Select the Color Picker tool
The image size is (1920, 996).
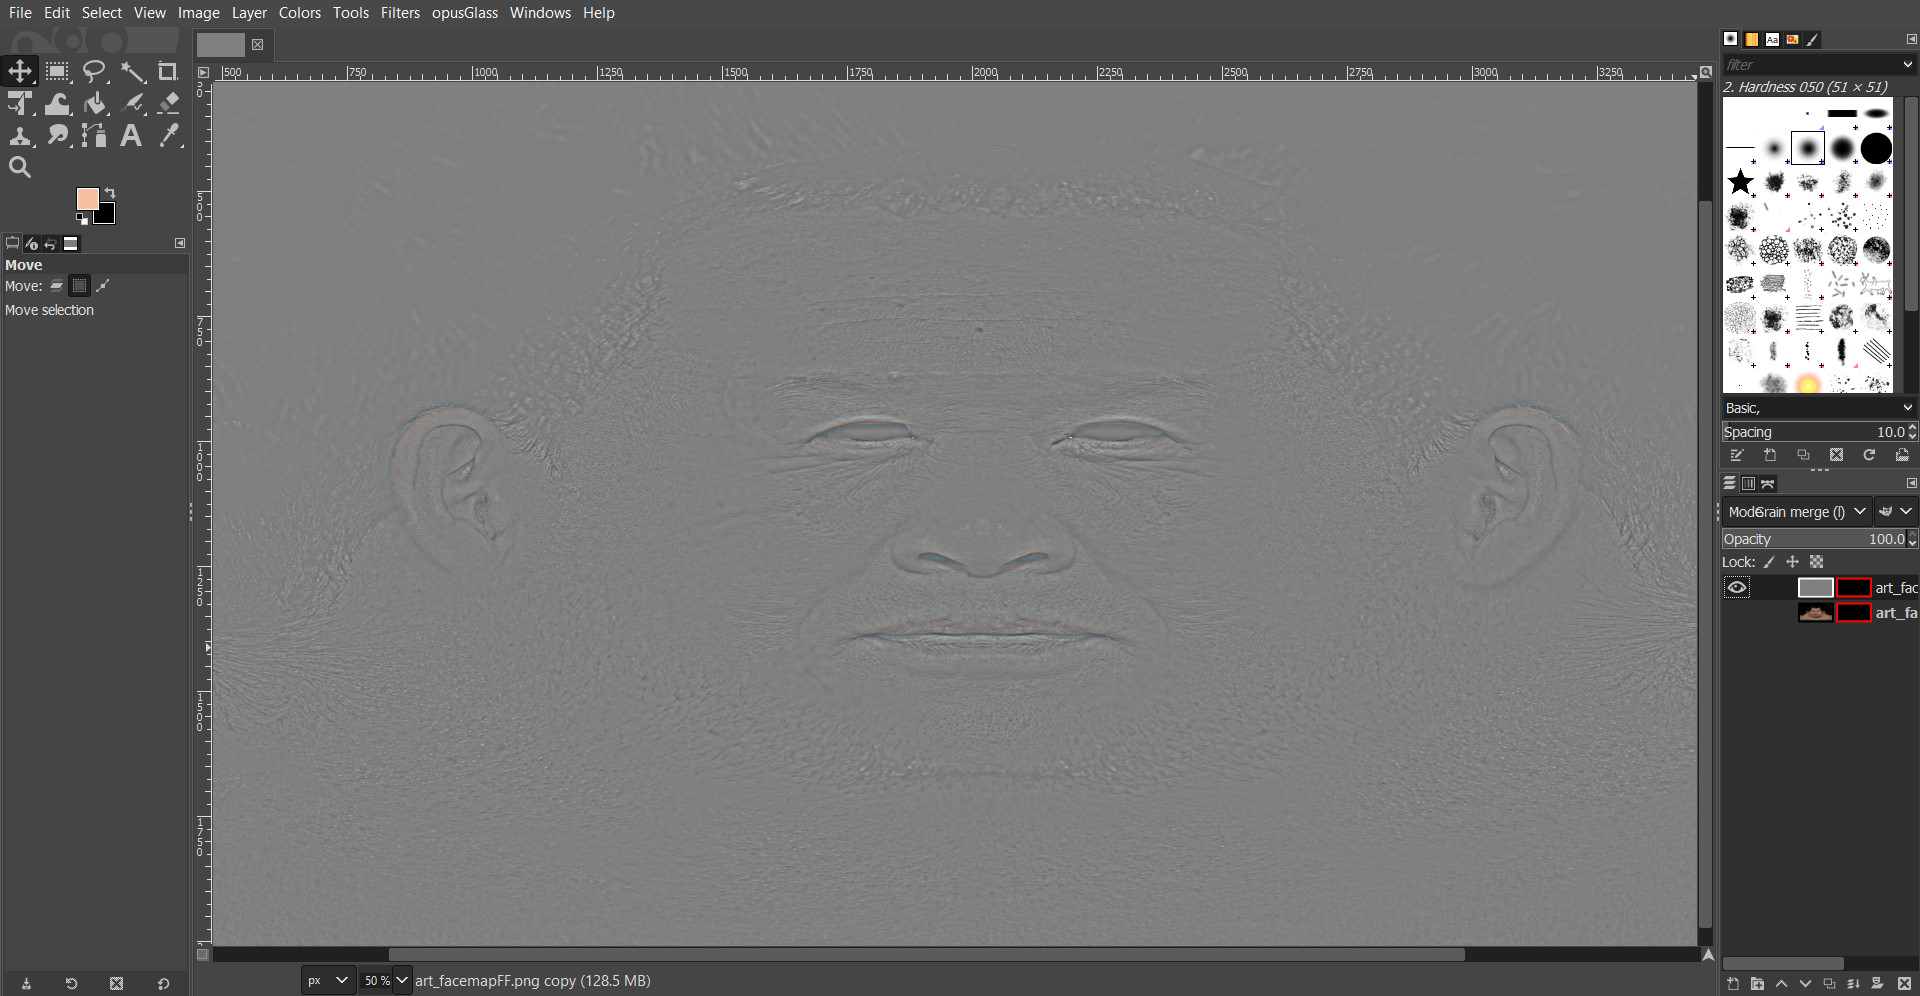tap(169, 135)
